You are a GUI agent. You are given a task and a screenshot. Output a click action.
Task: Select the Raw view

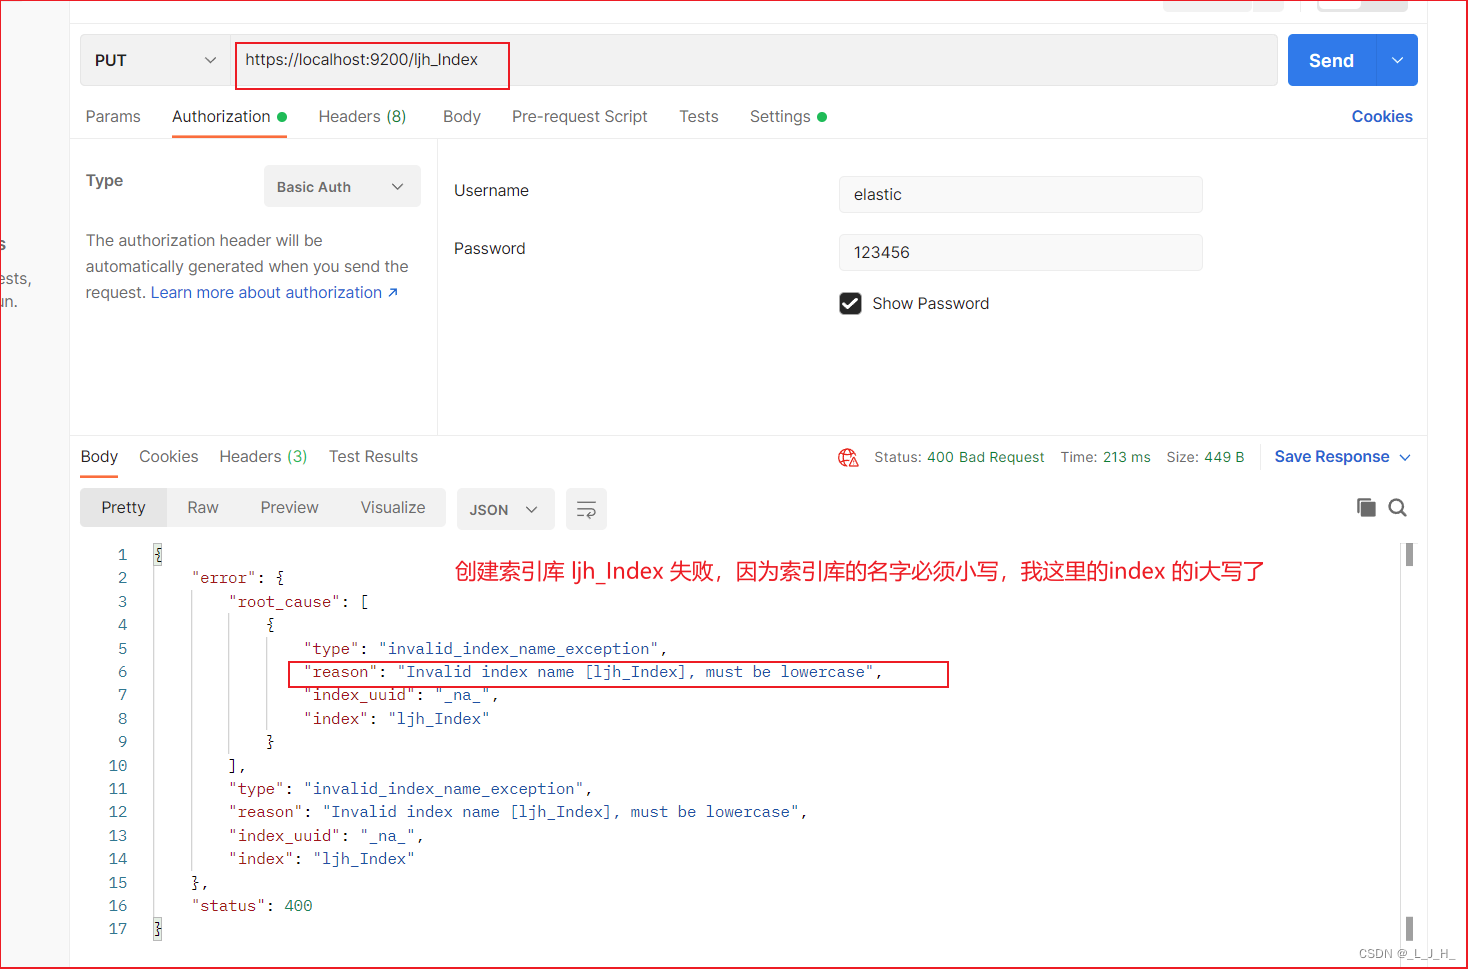coord(203,508)
